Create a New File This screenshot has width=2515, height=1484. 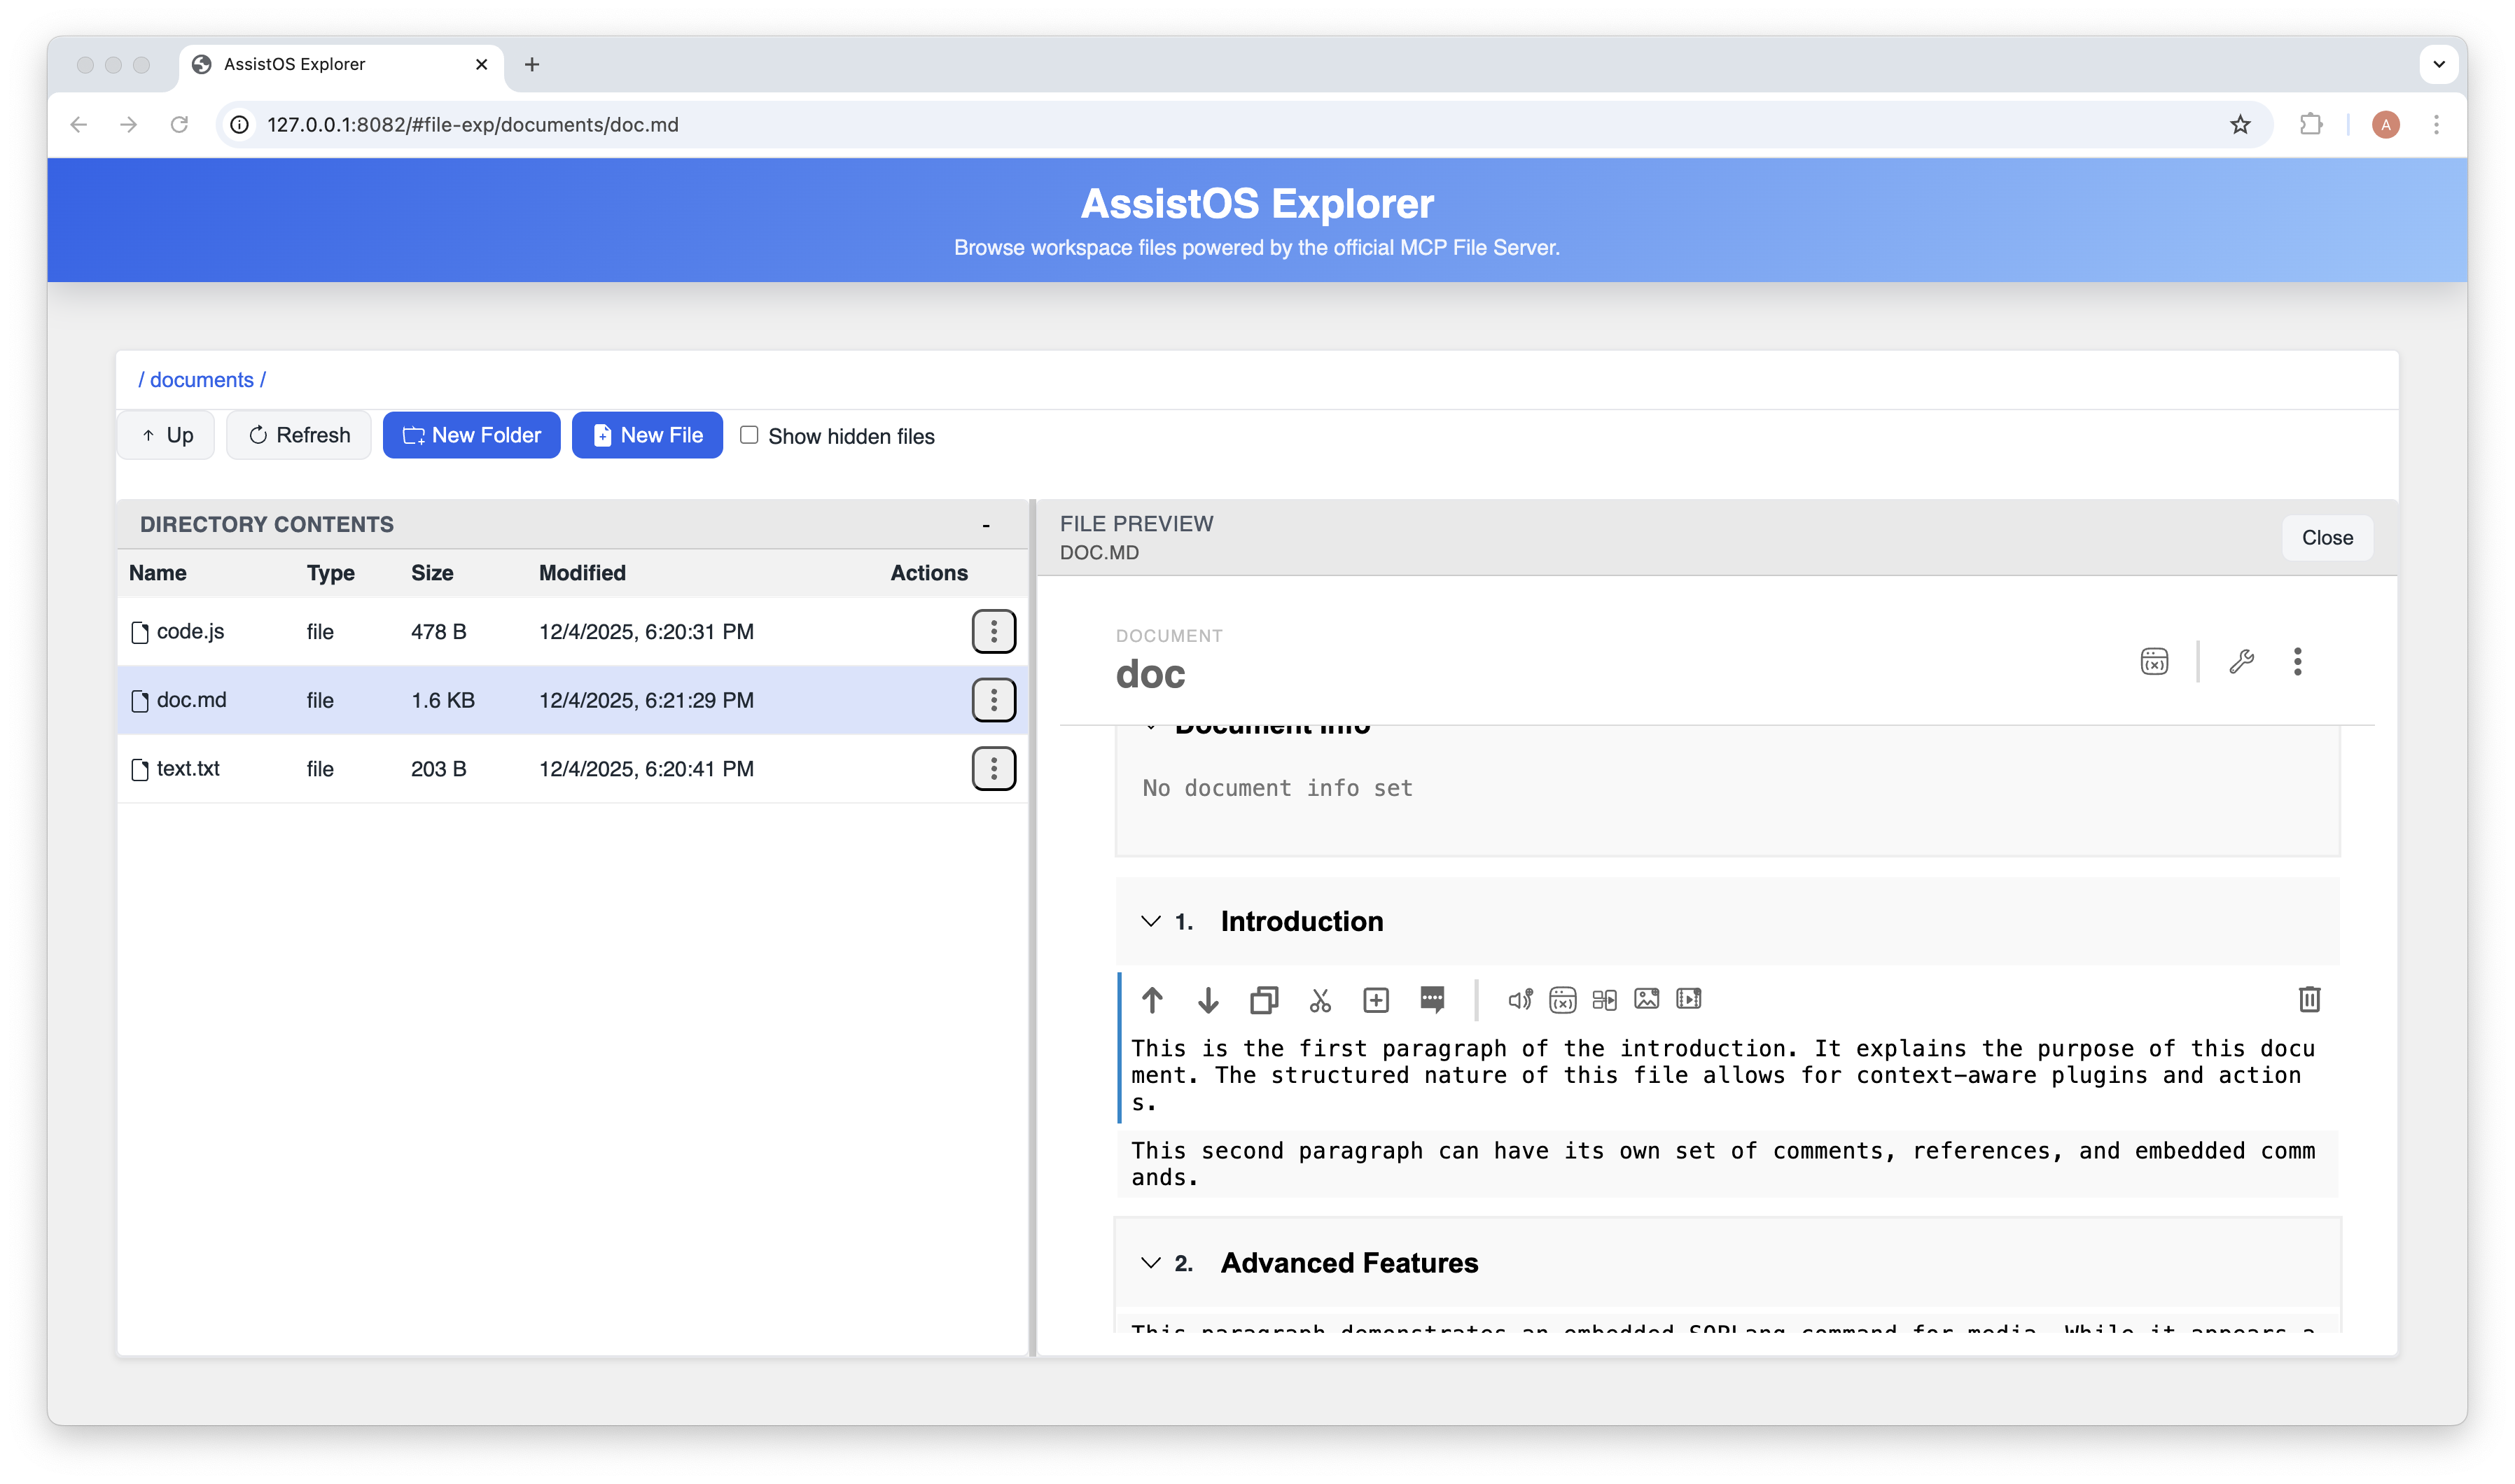click(x=647, y=435)
